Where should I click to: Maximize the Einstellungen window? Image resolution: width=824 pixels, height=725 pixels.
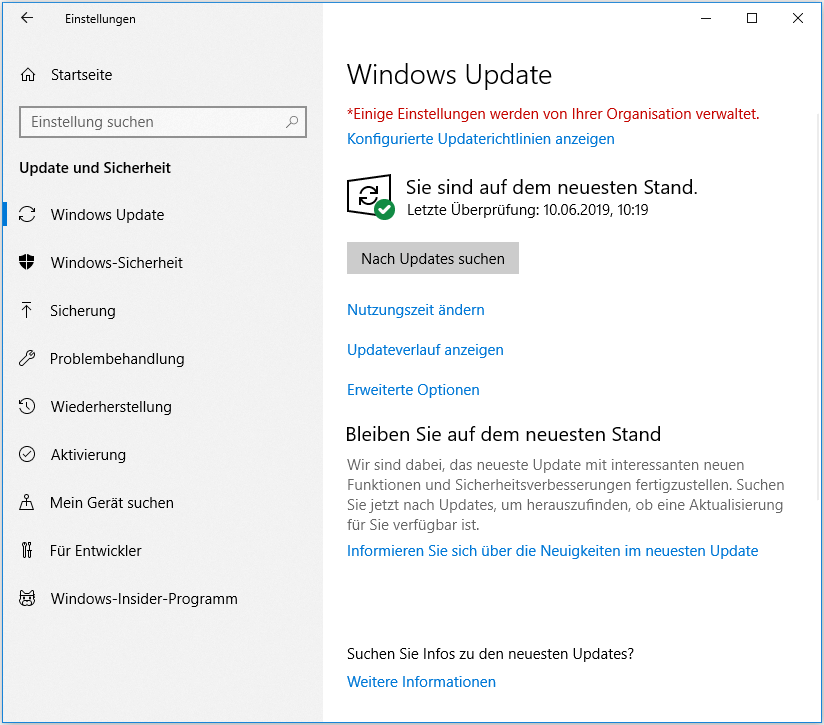(752, 18)
